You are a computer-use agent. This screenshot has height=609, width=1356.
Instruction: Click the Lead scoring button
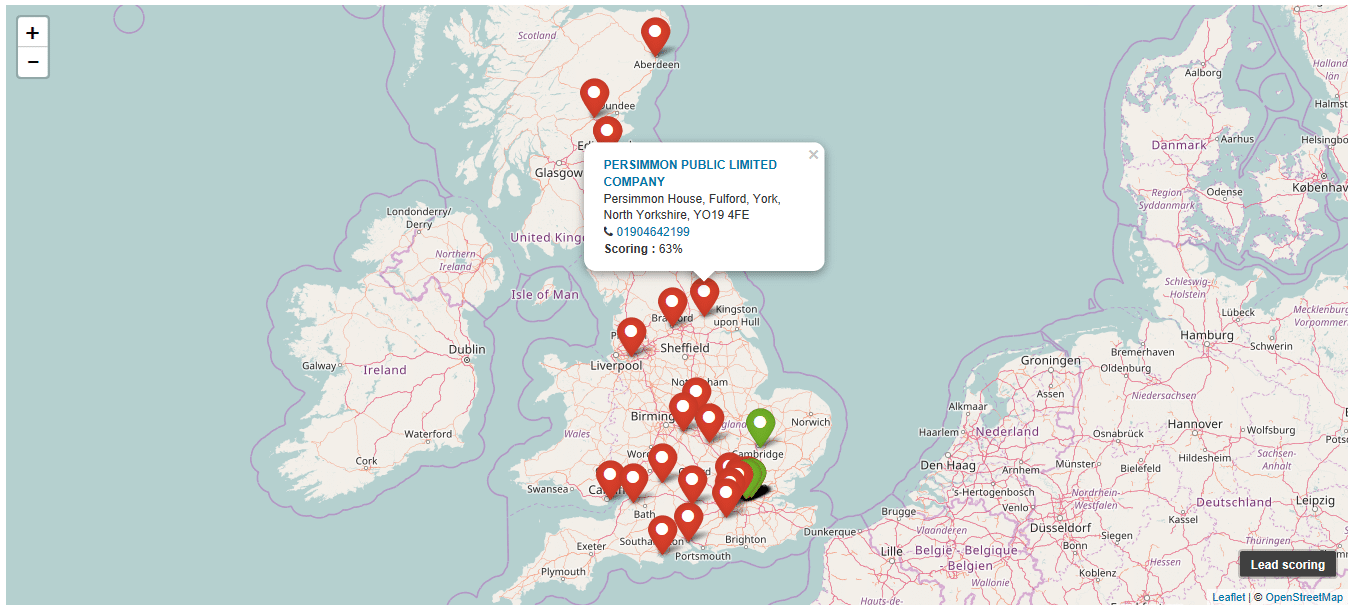(x=1288, y=564)
